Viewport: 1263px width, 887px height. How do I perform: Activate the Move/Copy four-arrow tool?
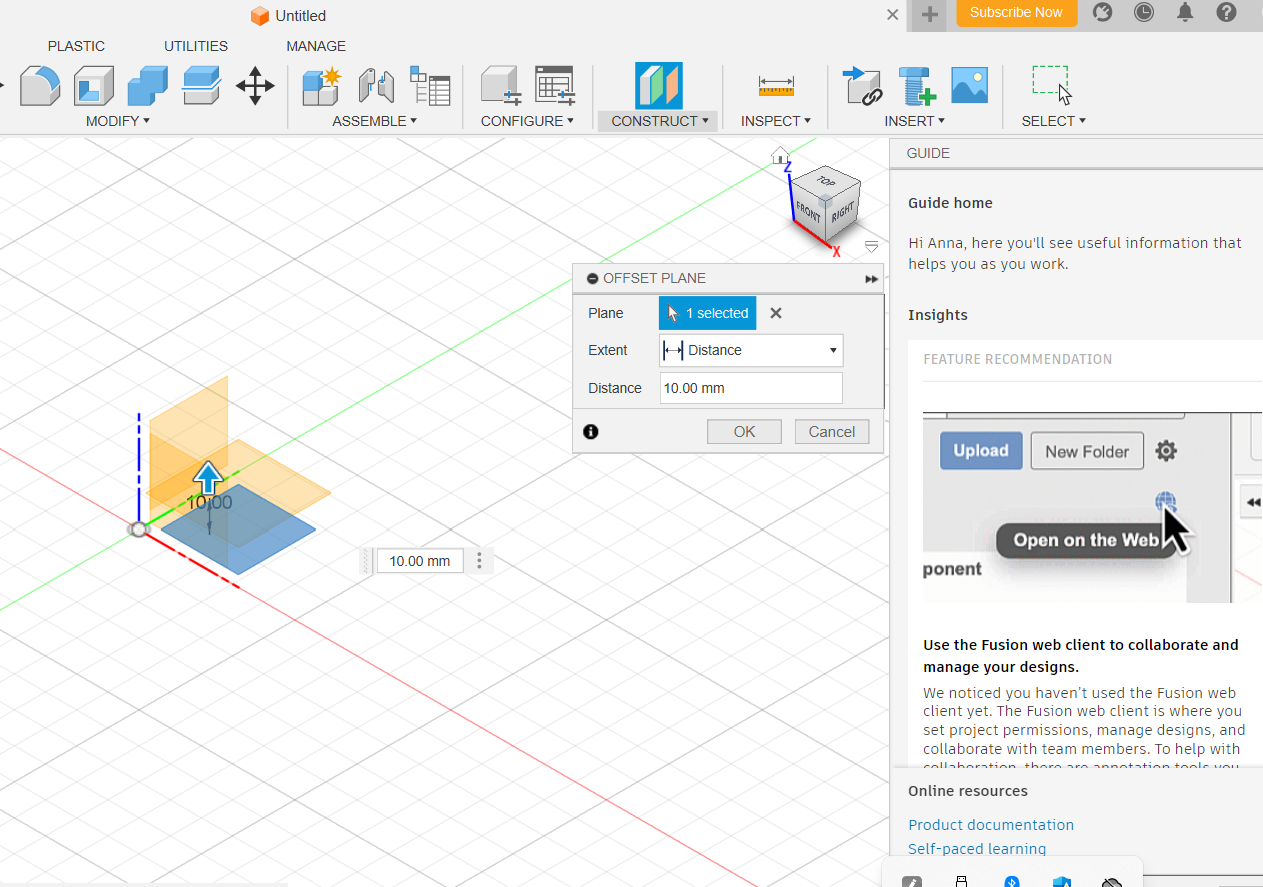pyautogui.click(x=255, y=86)
